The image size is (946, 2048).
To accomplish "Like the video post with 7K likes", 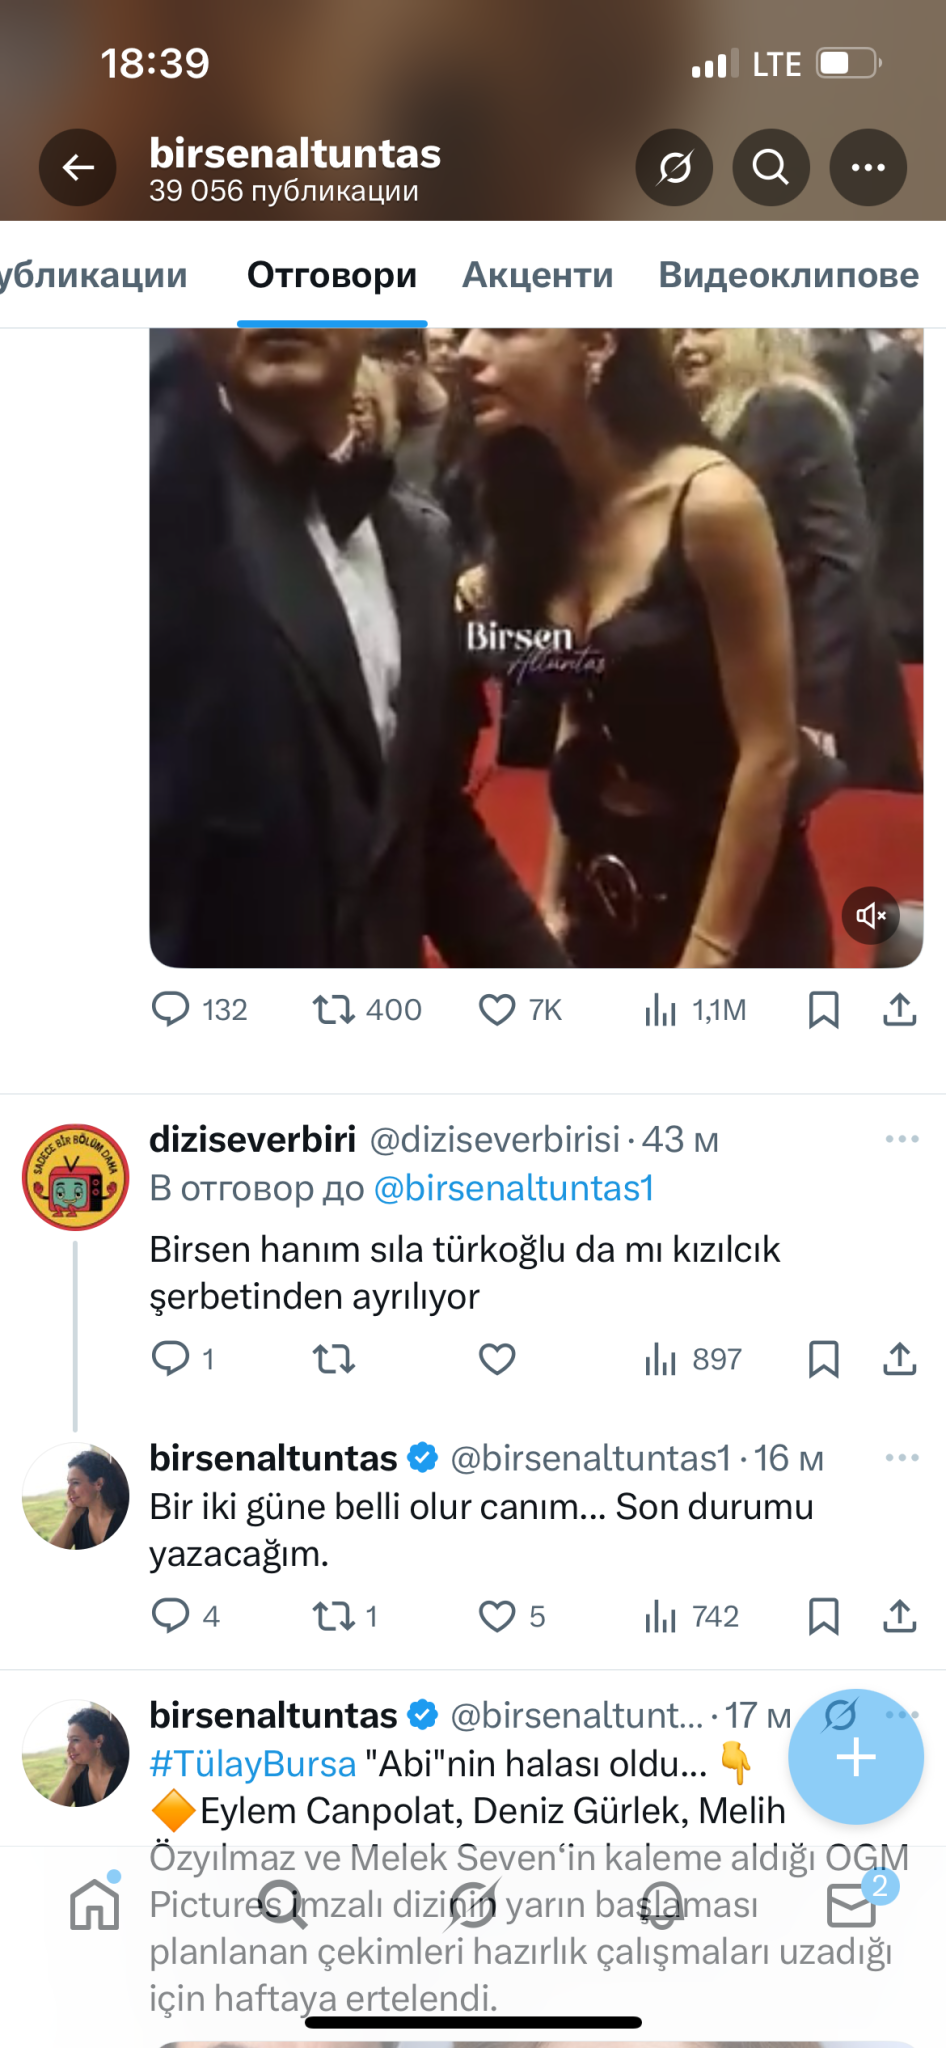I will pos(497,1010).
